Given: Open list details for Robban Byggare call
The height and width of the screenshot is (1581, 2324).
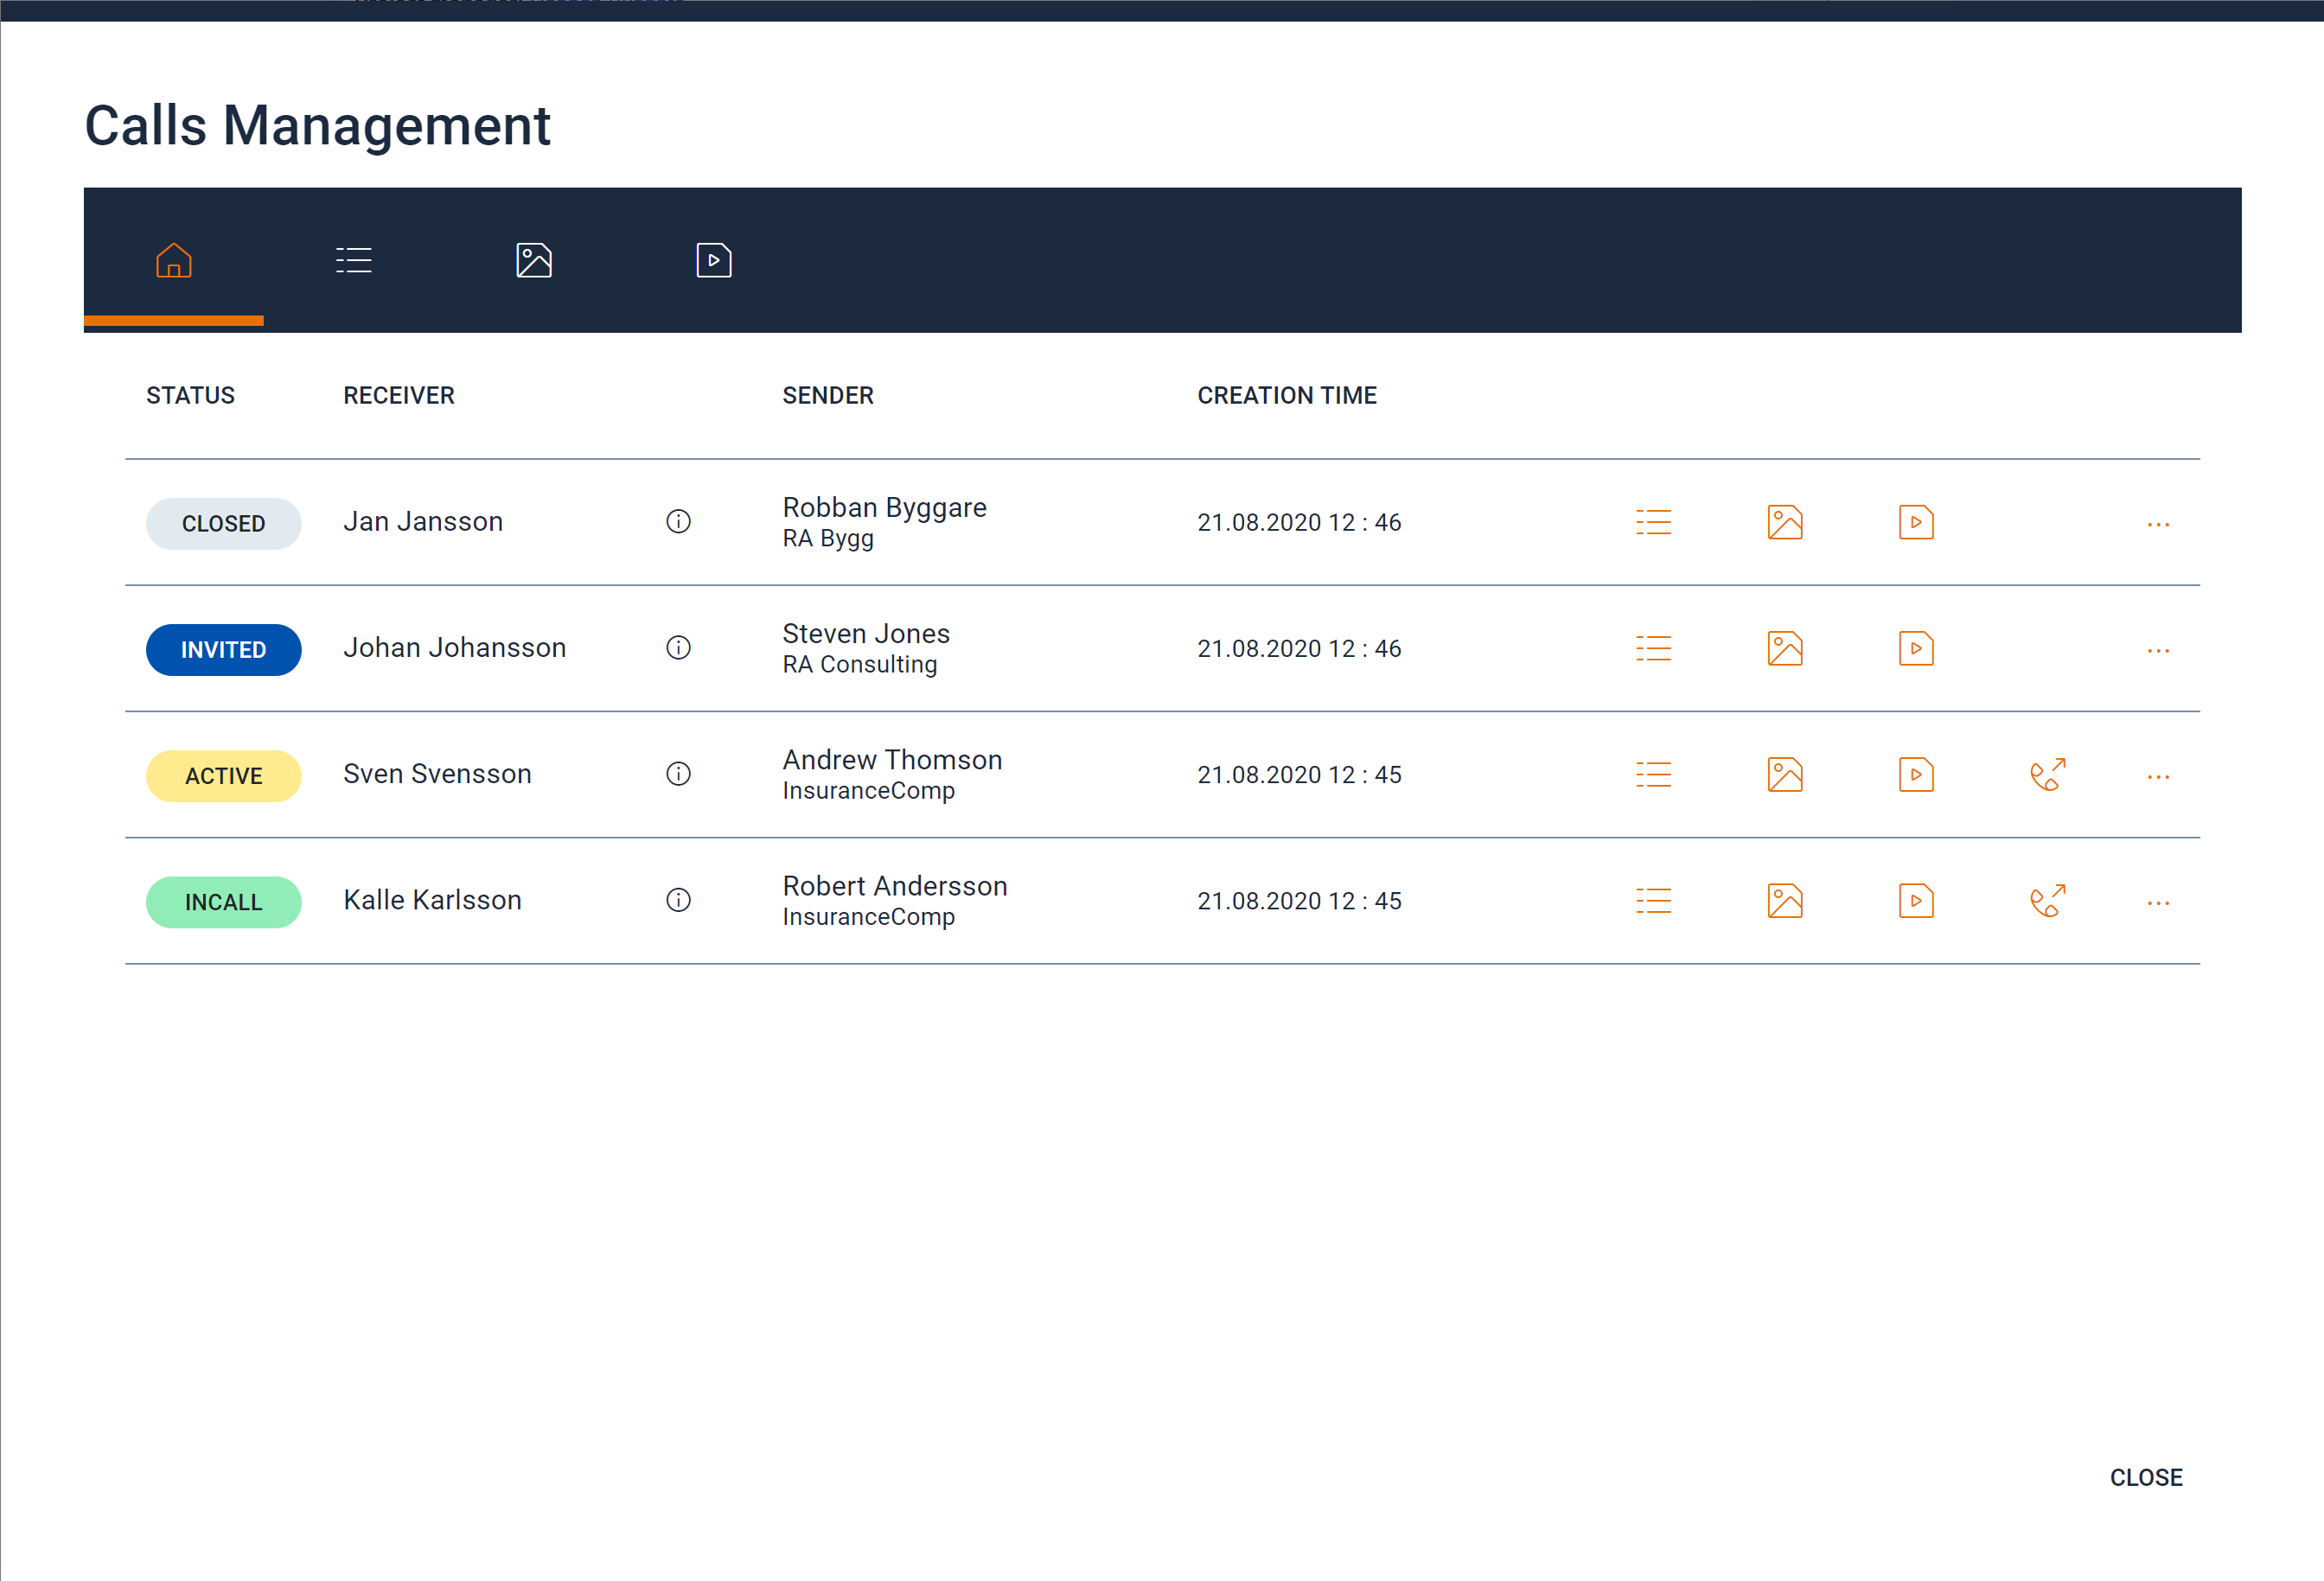Looking at the screenshot, I should pyautogui.click(x=1653, y=522).
